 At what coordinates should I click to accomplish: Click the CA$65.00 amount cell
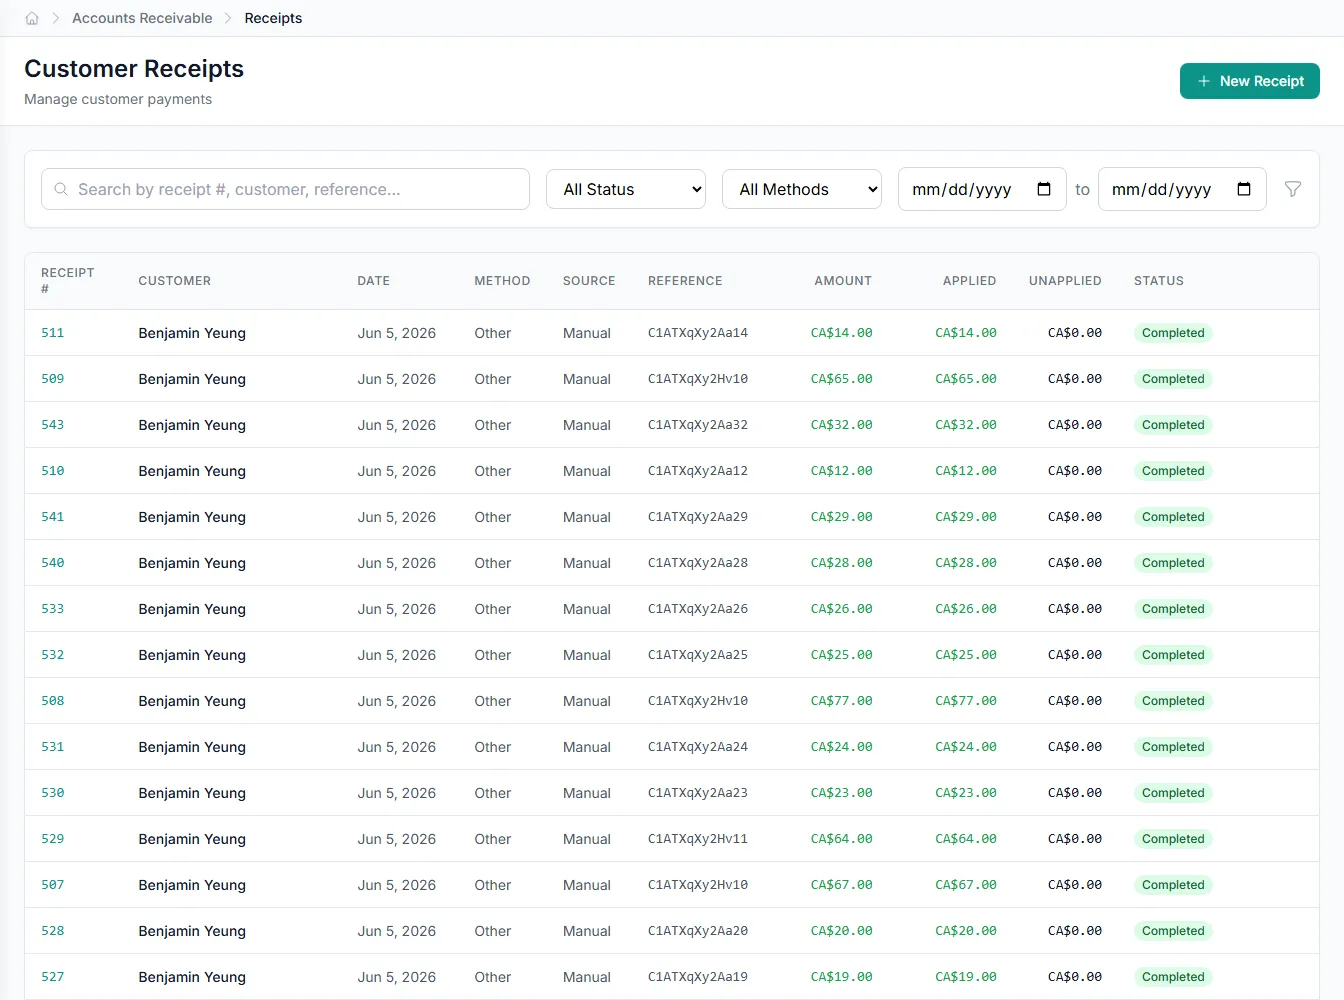pos(842,379)
